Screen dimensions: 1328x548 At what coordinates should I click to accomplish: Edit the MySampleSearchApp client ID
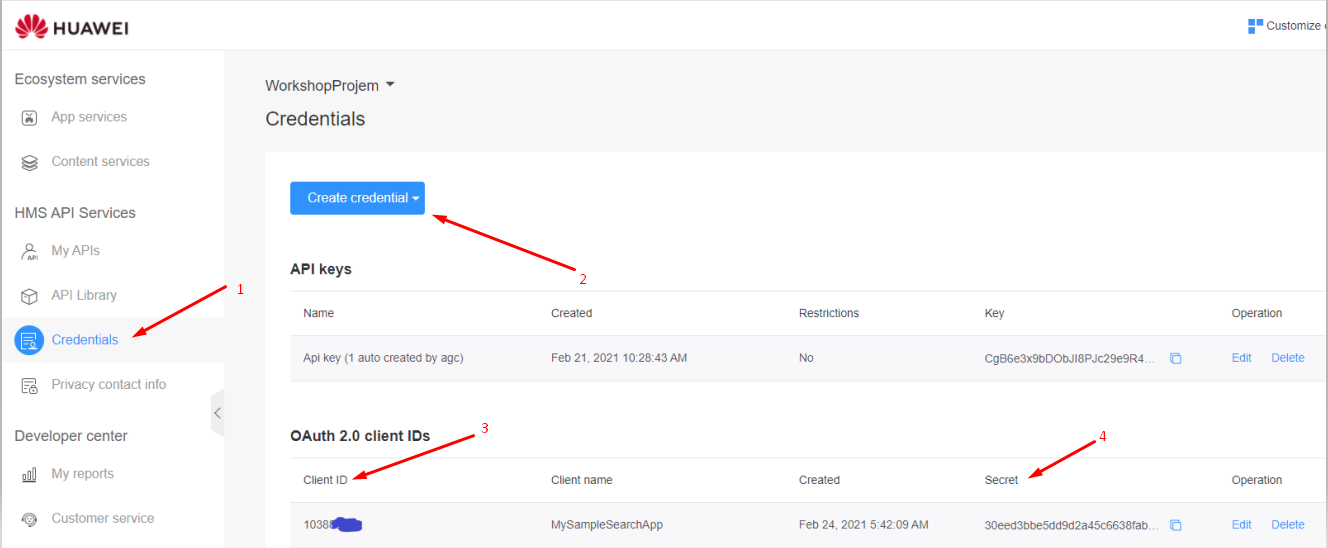1242,525
